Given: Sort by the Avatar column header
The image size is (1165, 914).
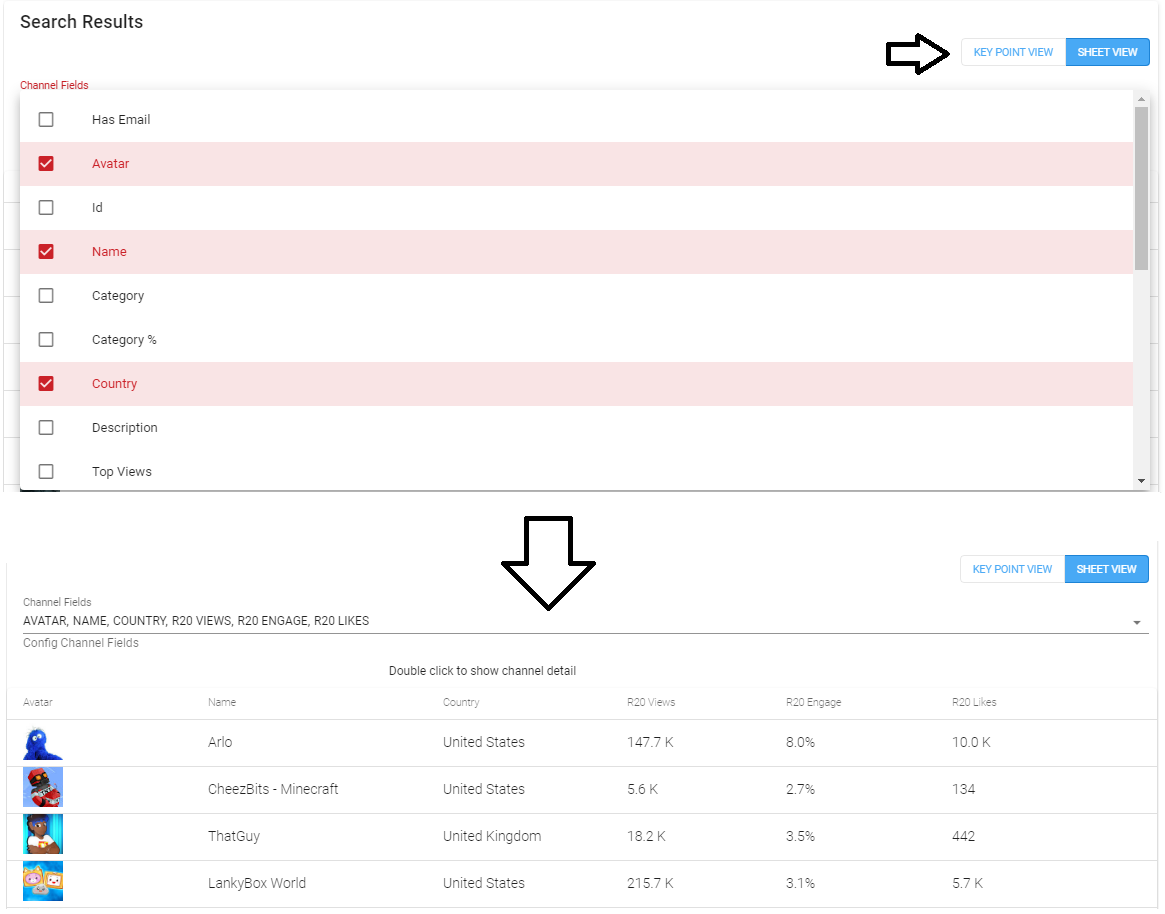Looking at the screenshot, I should [38, 702].
